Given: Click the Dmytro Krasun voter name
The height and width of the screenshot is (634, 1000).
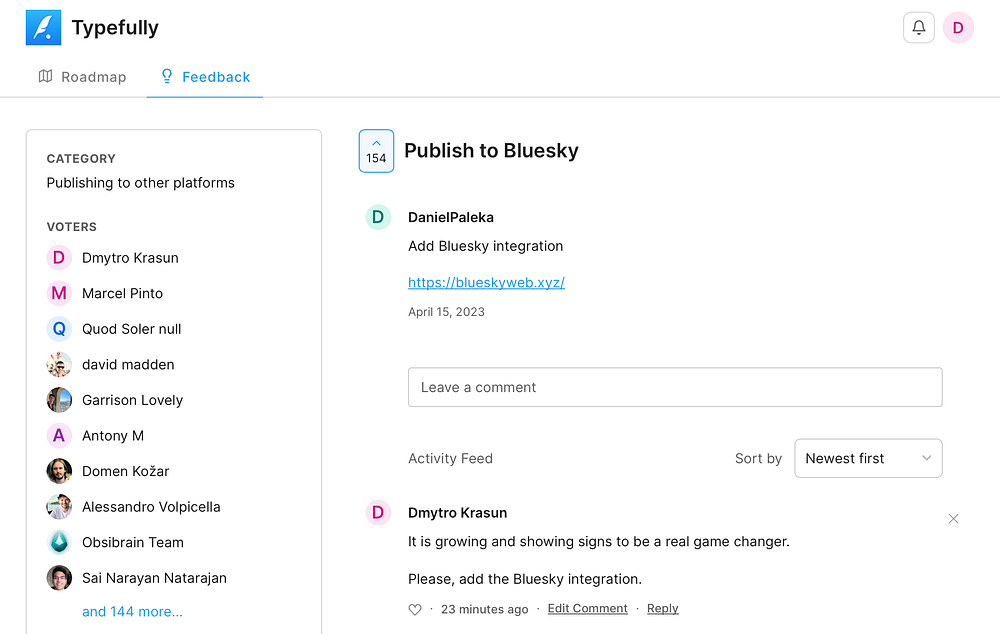Looking at the screenshot, I should pos(130,258).
